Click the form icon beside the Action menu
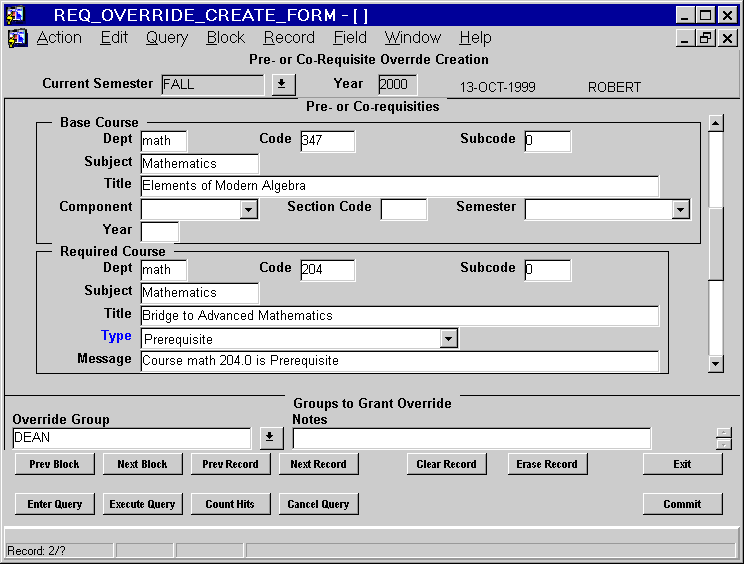 point(18,38)
